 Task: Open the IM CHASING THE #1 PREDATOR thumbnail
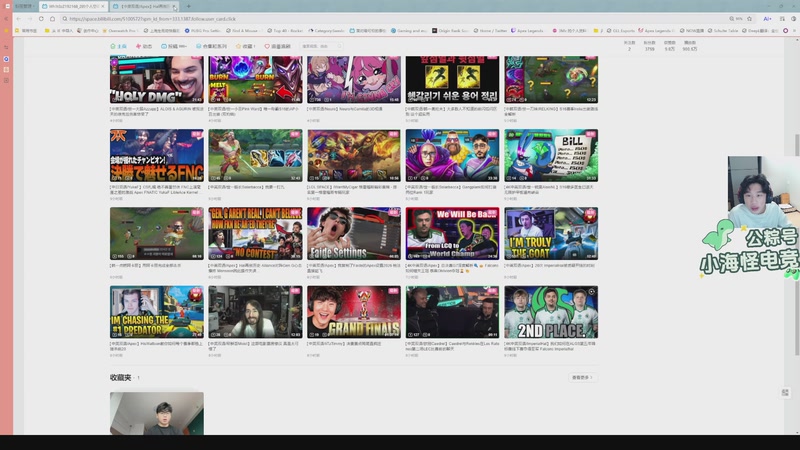tap(157, 312)
